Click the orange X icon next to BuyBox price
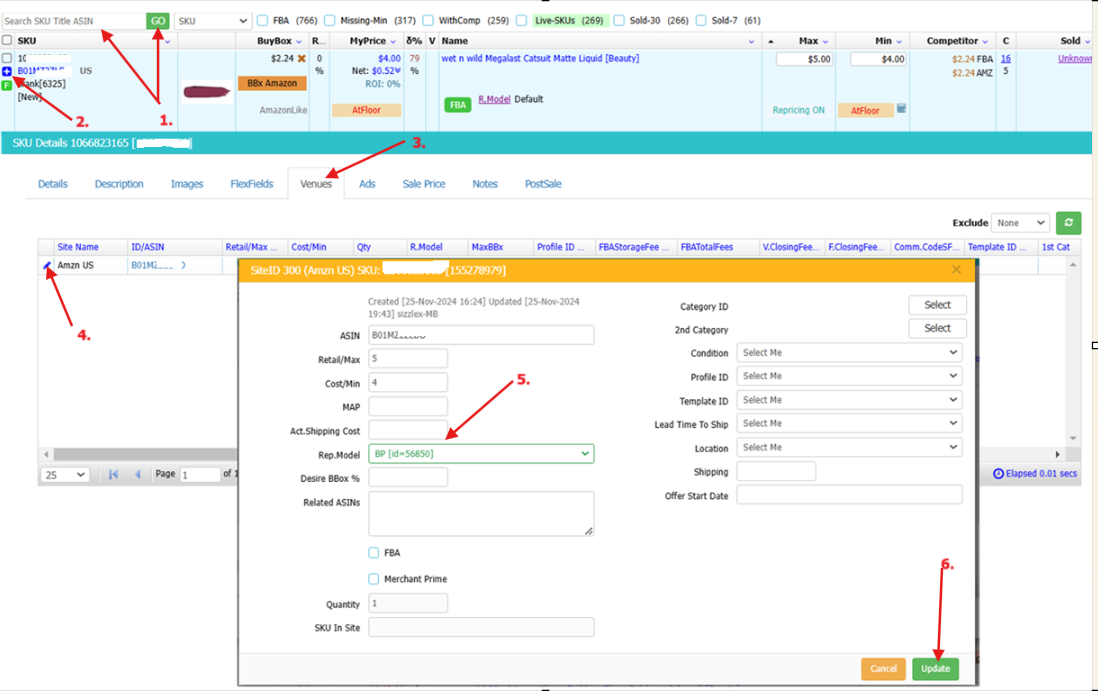The width and height of the screenshot is (1098, 691). [x=301, y=59]
